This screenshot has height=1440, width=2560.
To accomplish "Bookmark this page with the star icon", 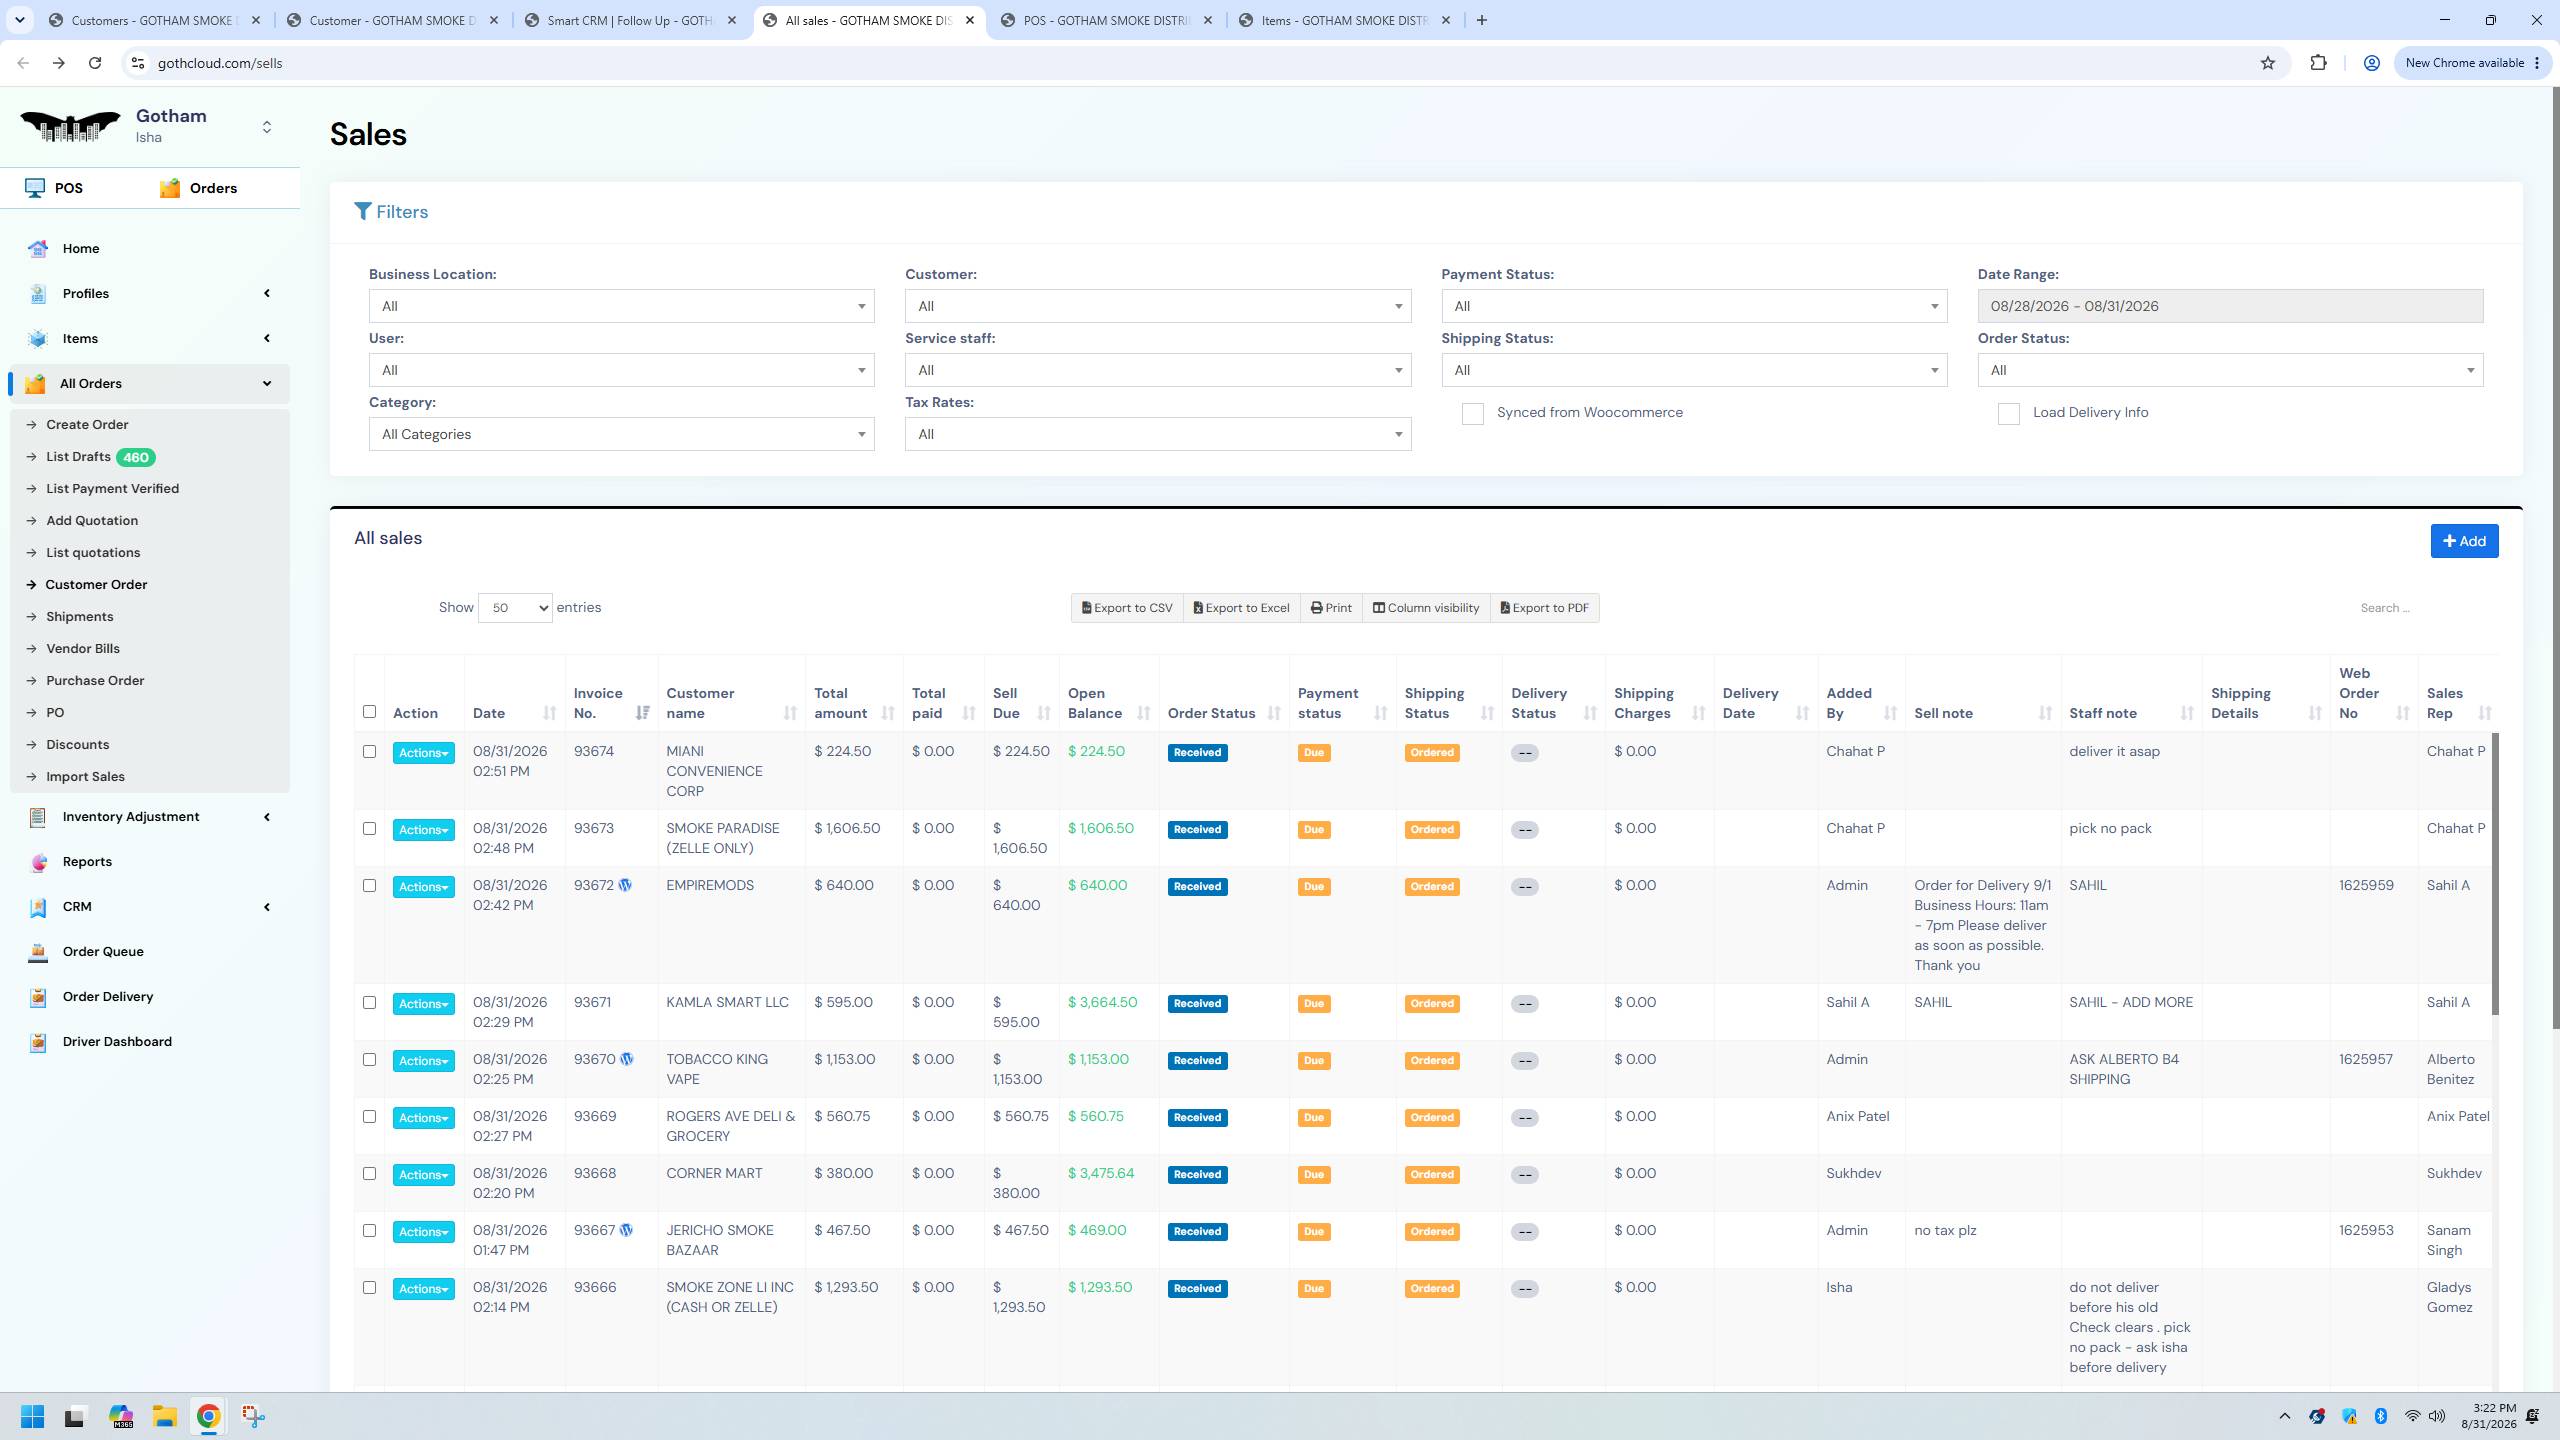I will pos(2268,63).
